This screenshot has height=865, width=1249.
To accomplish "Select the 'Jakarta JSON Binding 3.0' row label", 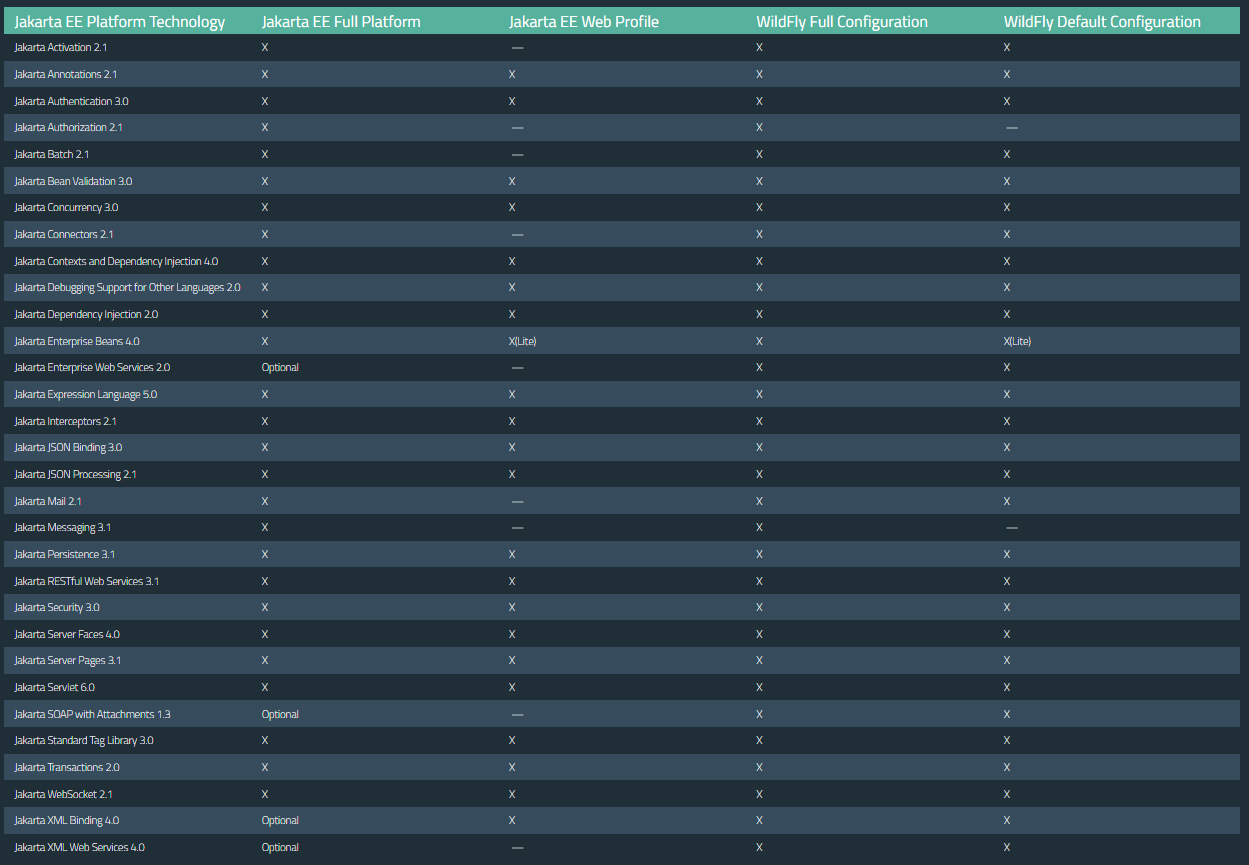I will 68,448.
